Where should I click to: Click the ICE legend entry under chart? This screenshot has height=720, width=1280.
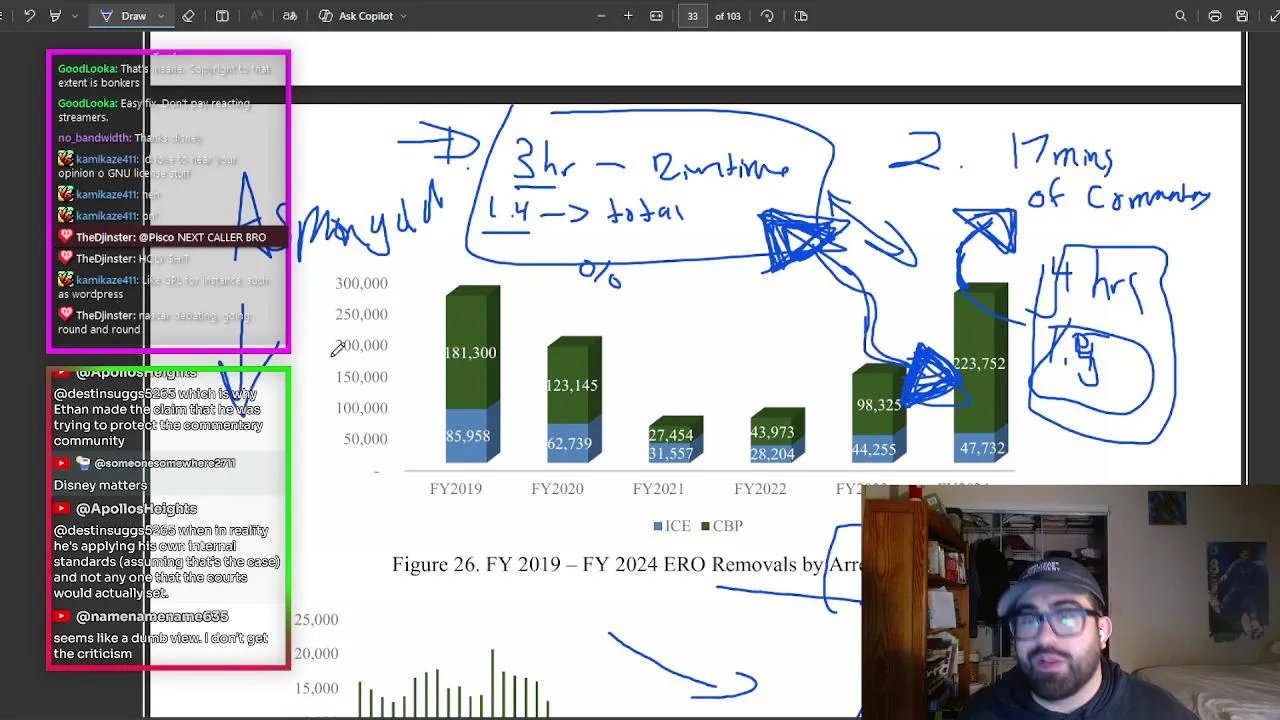[672, 526]
